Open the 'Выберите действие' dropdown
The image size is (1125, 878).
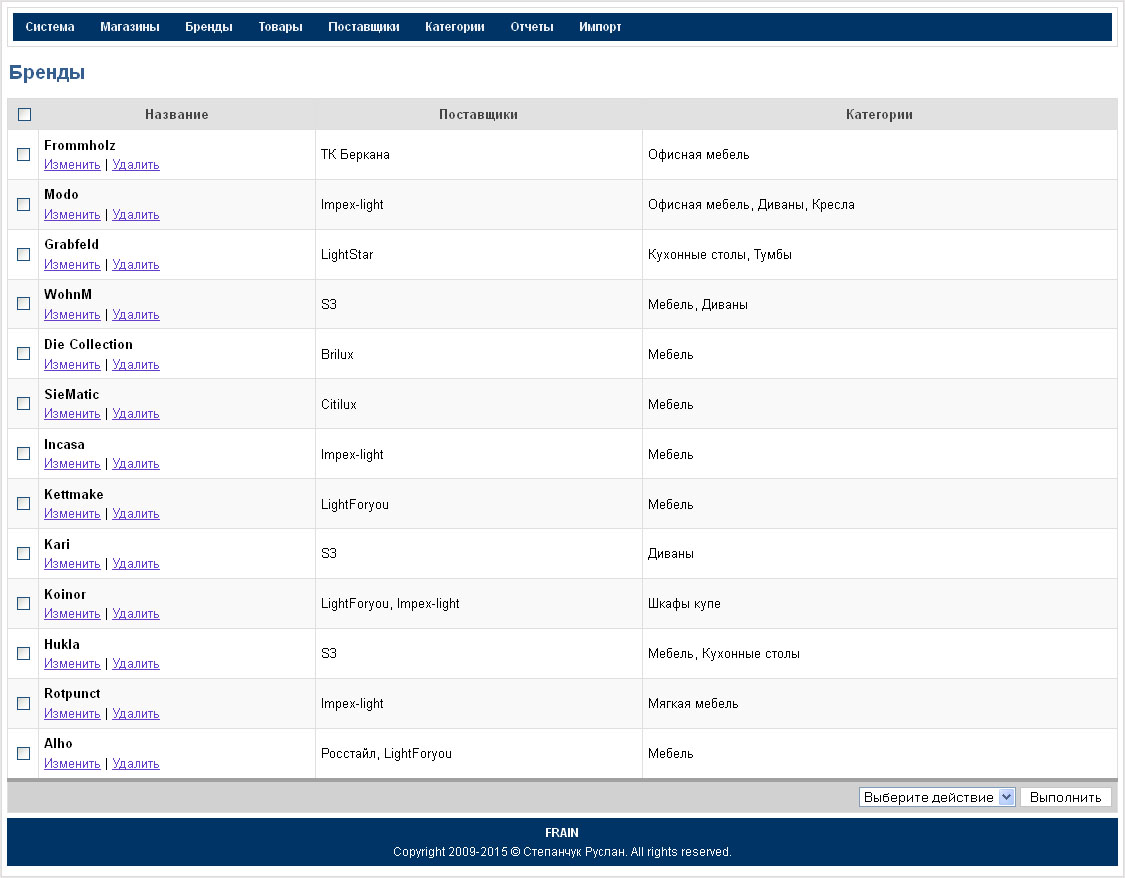pyautogui.click(x=937, y=797)
